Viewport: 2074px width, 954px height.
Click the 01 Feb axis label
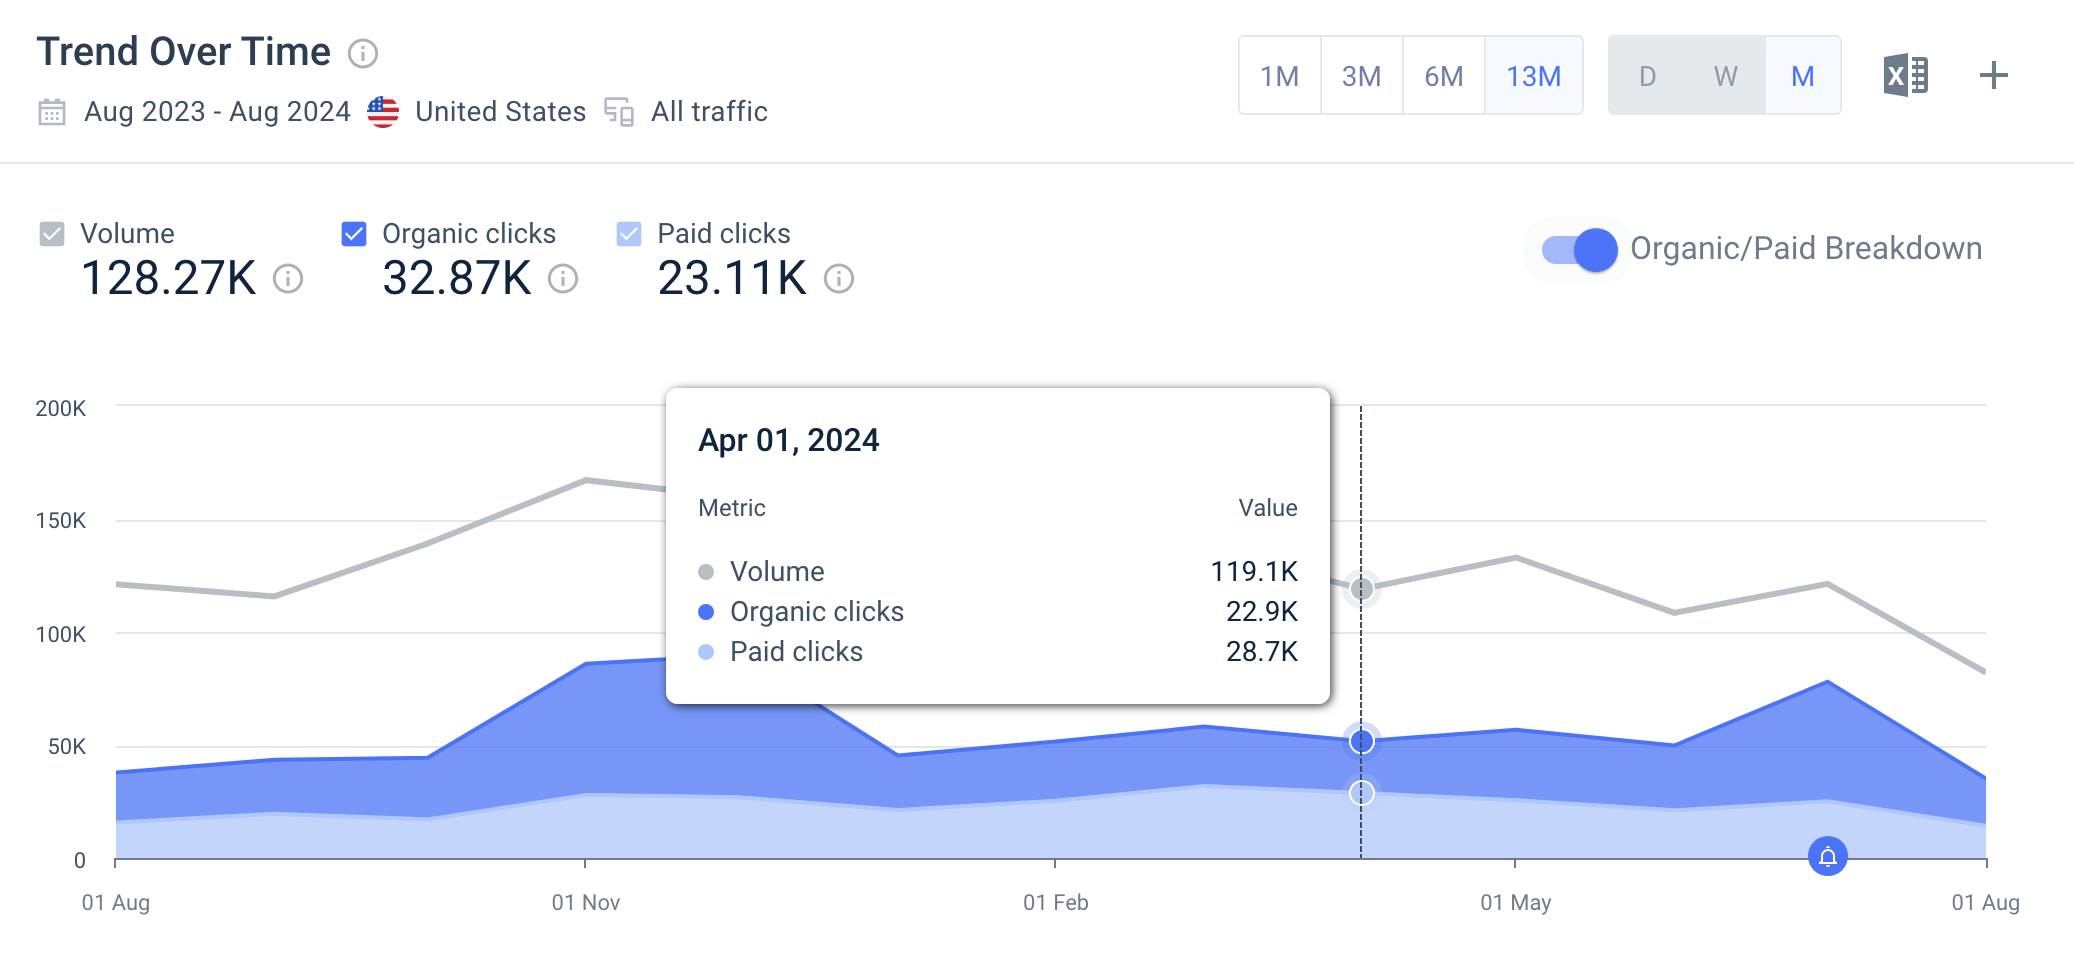pos(1055,903)
